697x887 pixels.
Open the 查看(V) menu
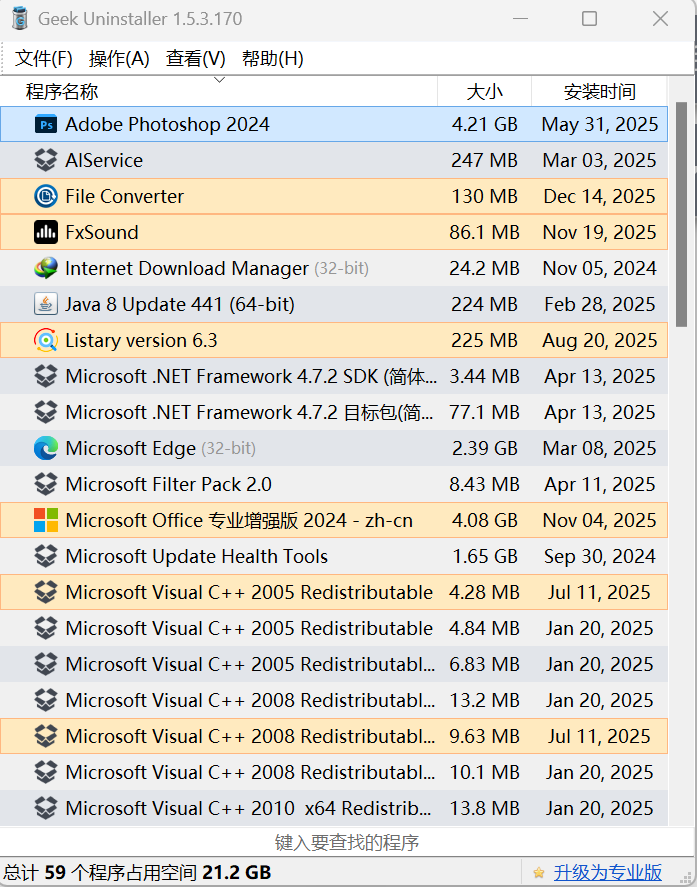196,58
